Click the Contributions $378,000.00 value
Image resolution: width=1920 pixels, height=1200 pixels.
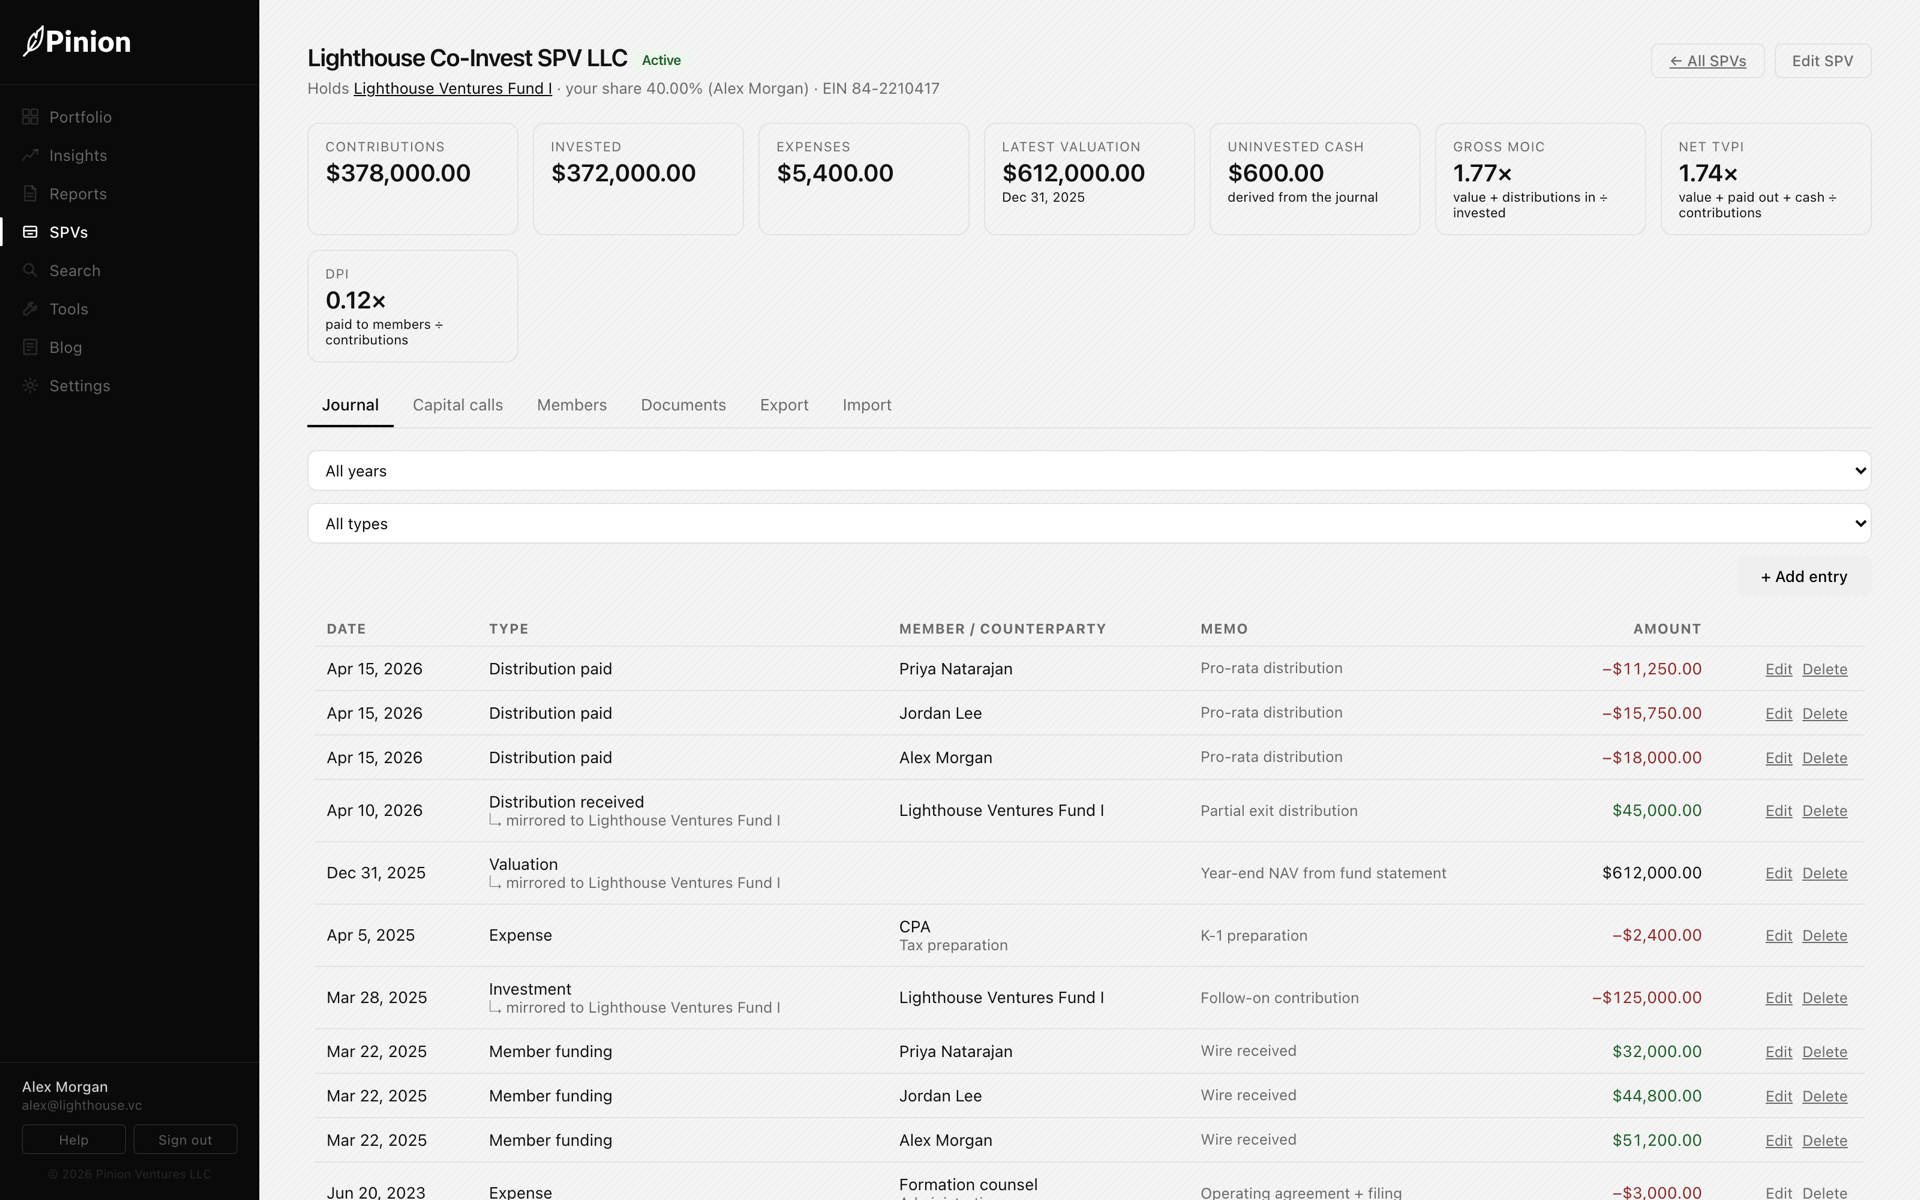pos(398,173)
